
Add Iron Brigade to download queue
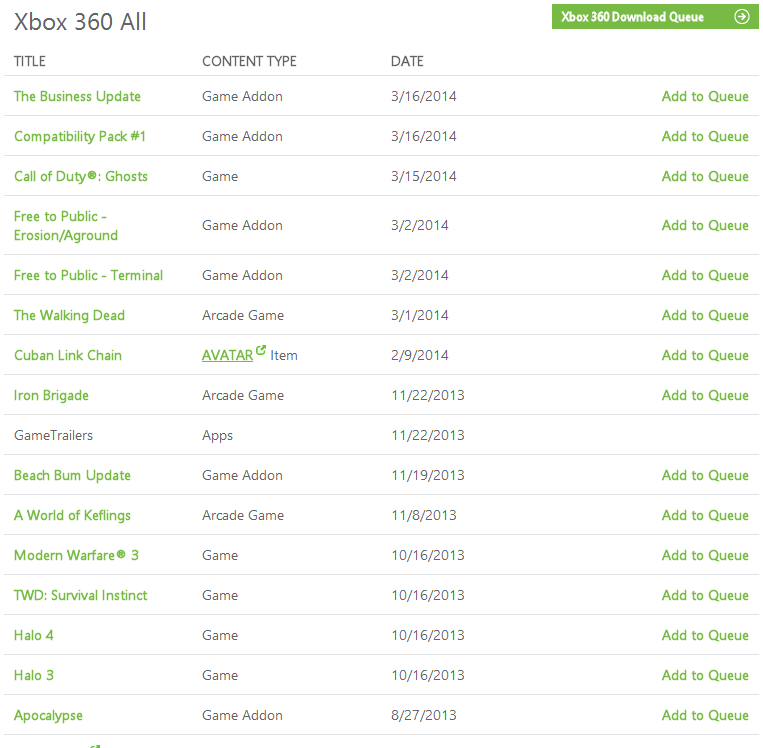click(x=705, y=396)
